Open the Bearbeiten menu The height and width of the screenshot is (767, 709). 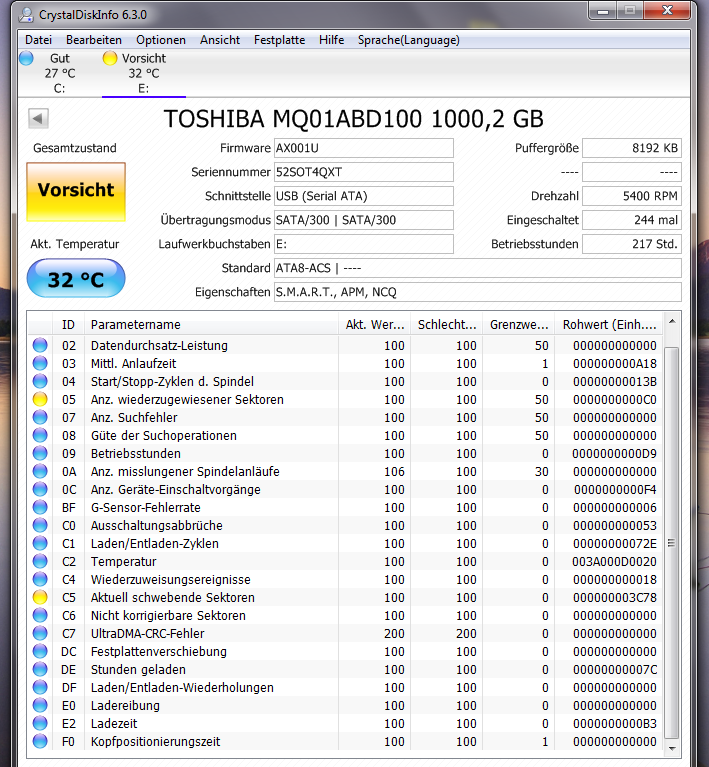(x=93, y=40)
